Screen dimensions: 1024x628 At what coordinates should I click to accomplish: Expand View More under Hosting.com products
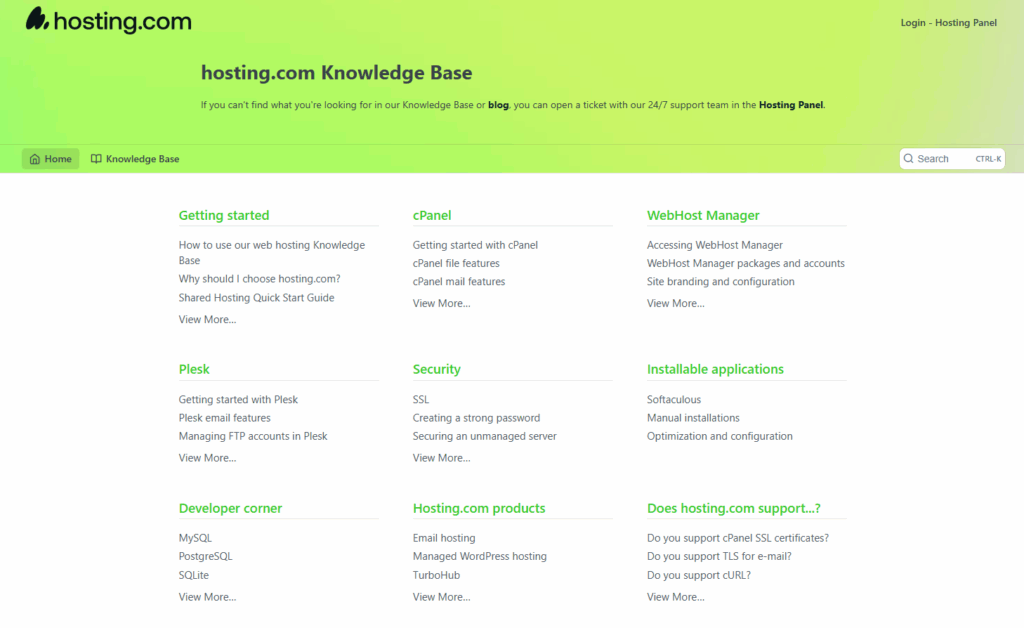441,597
